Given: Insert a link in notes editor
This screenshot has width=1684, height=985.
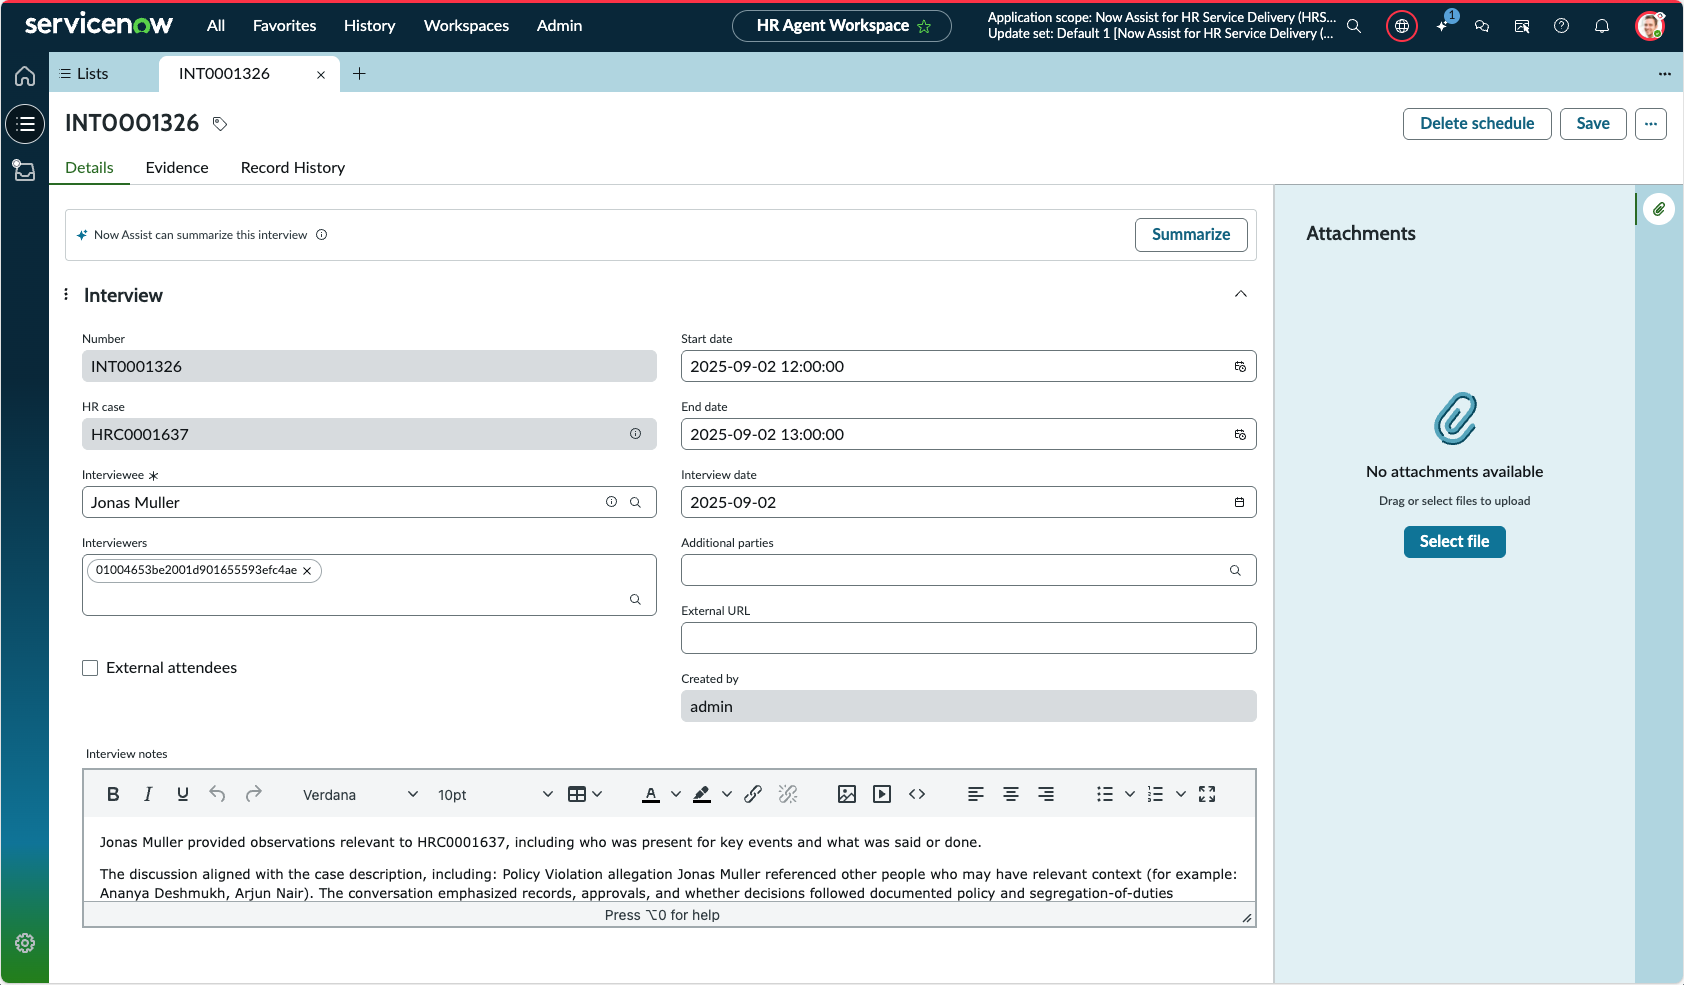Looking at the screenshot, I should pyautogui.click(x=753, y=794).
